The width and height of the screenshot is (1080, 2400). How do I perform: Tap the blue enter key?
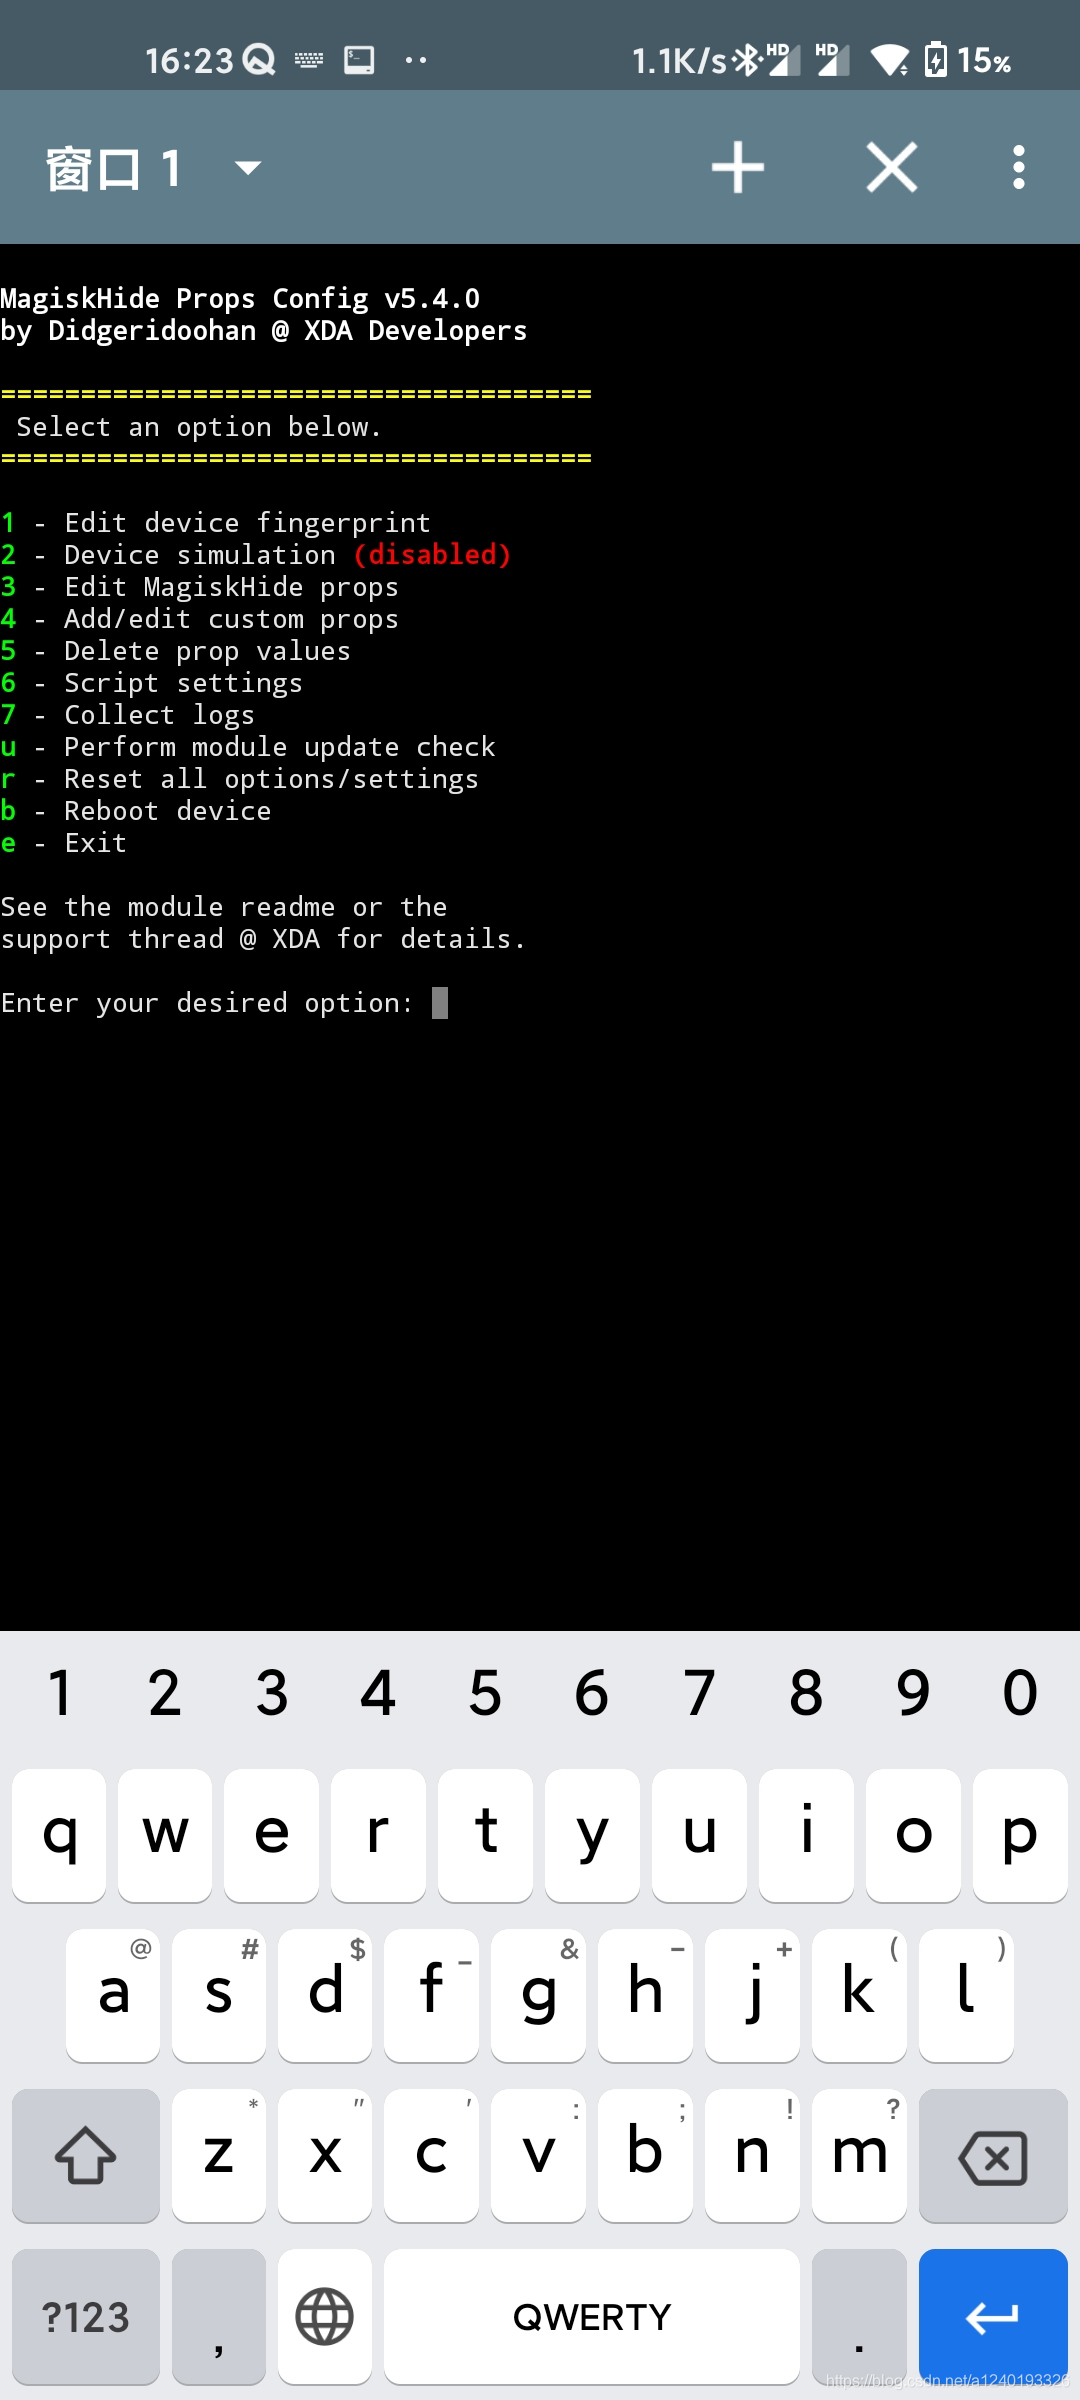(993, 2316)
